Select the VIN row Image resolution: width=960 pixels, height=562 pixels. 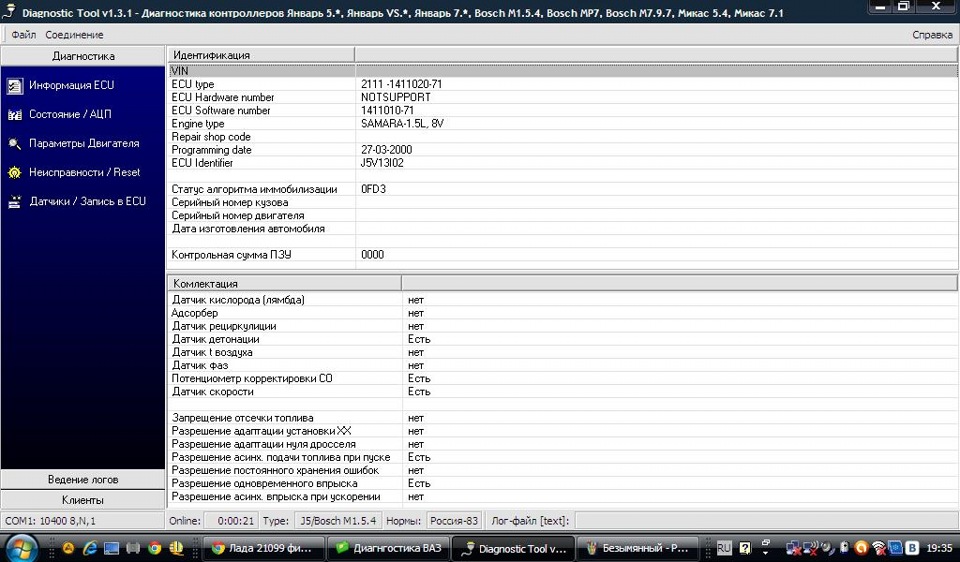[563, 71]
